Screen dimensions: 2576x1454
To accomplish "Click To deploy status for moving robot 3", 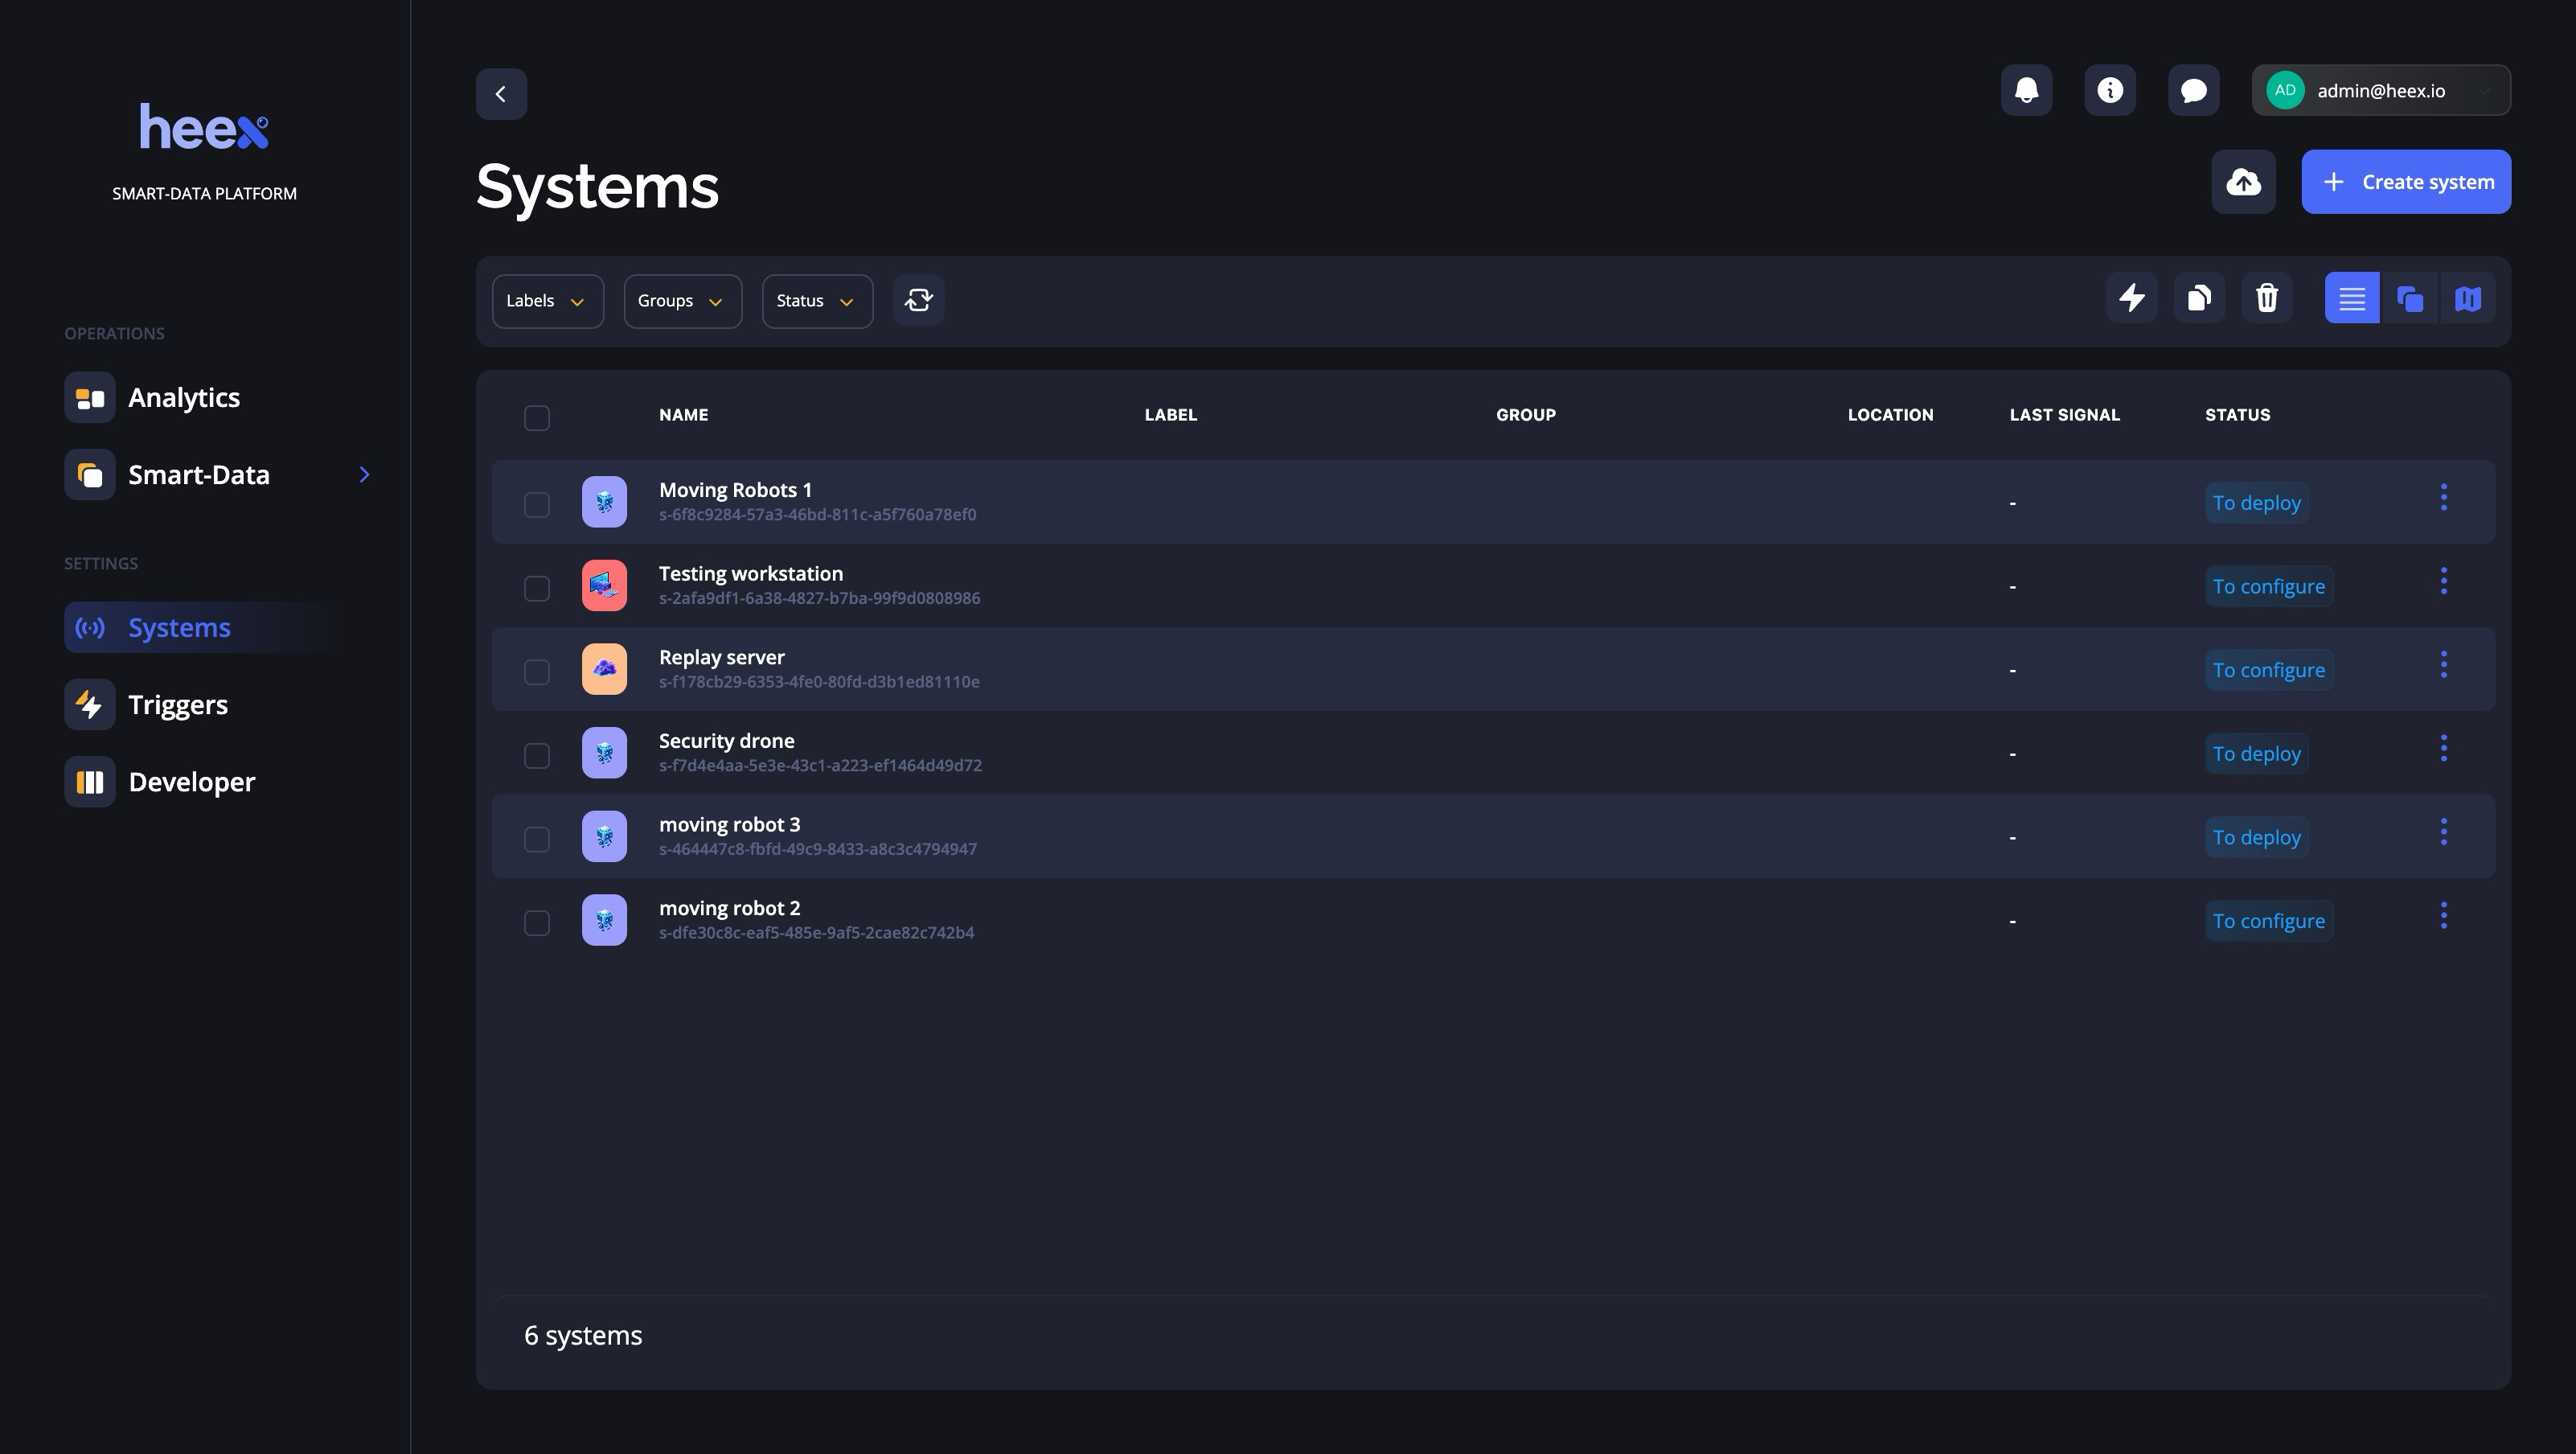I will pos(2256,838).
